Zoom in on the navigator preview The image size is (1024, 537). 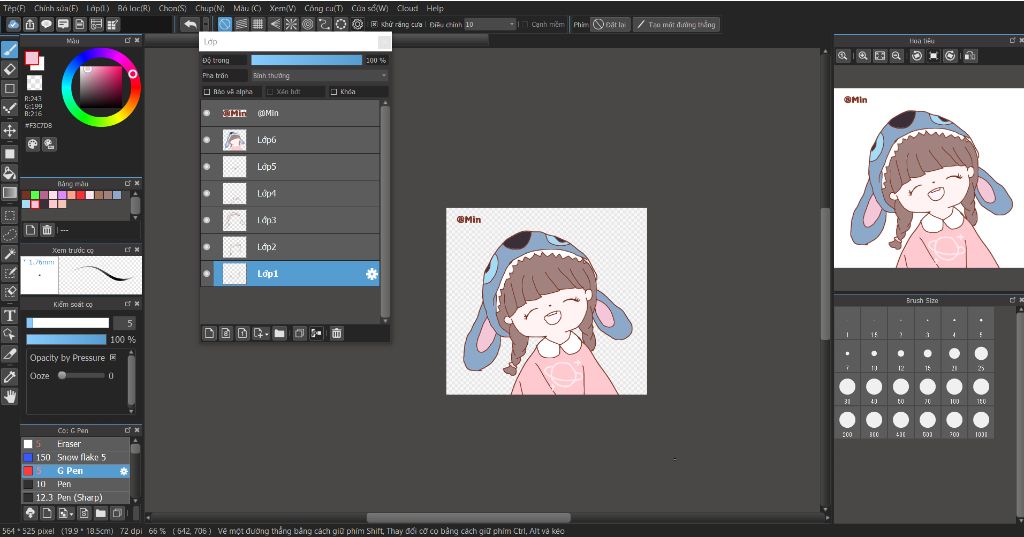pyautogui.click(x=863, y=56)
